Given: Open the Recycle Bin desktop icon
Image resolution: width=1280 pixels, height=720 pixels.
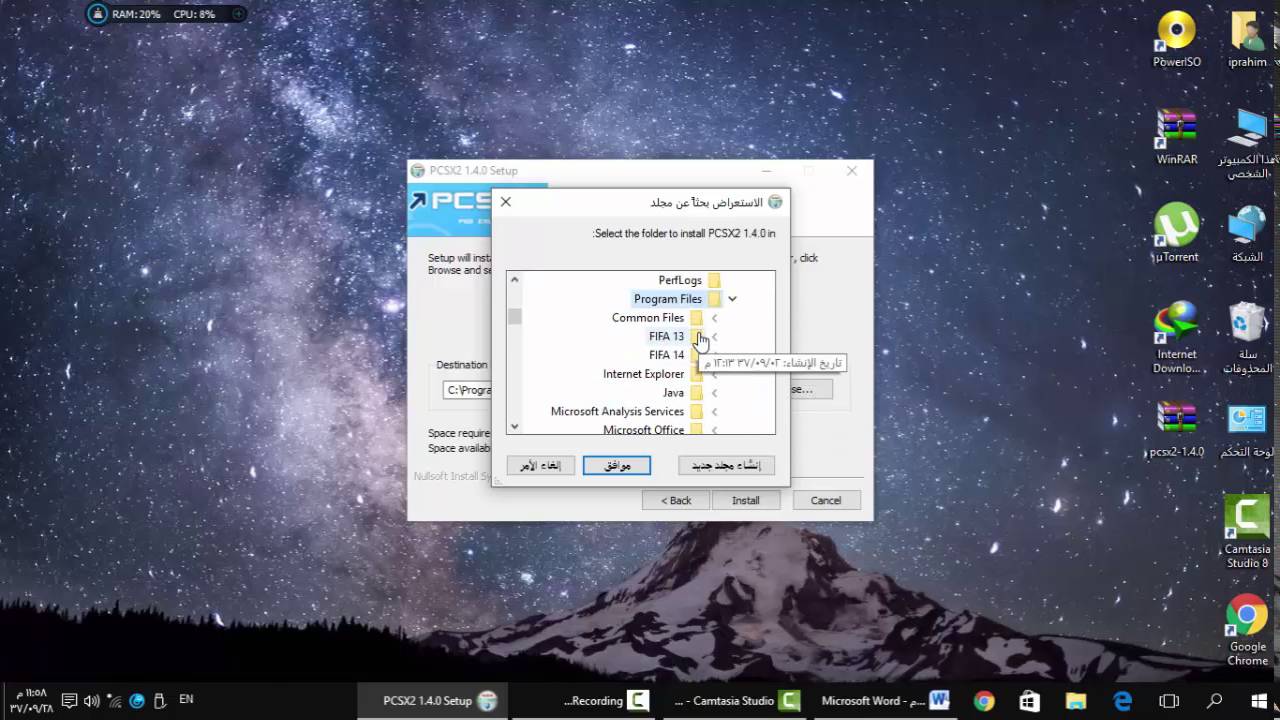Looking at the screenshot, I should [1247, 338].
